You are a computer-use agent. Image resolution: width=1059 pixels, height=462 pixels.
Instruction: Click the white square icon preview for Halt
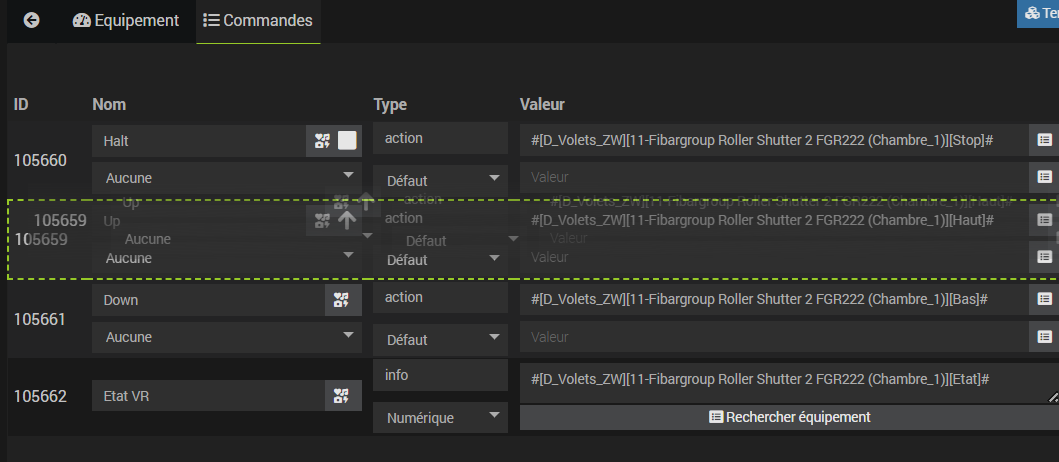347,140
